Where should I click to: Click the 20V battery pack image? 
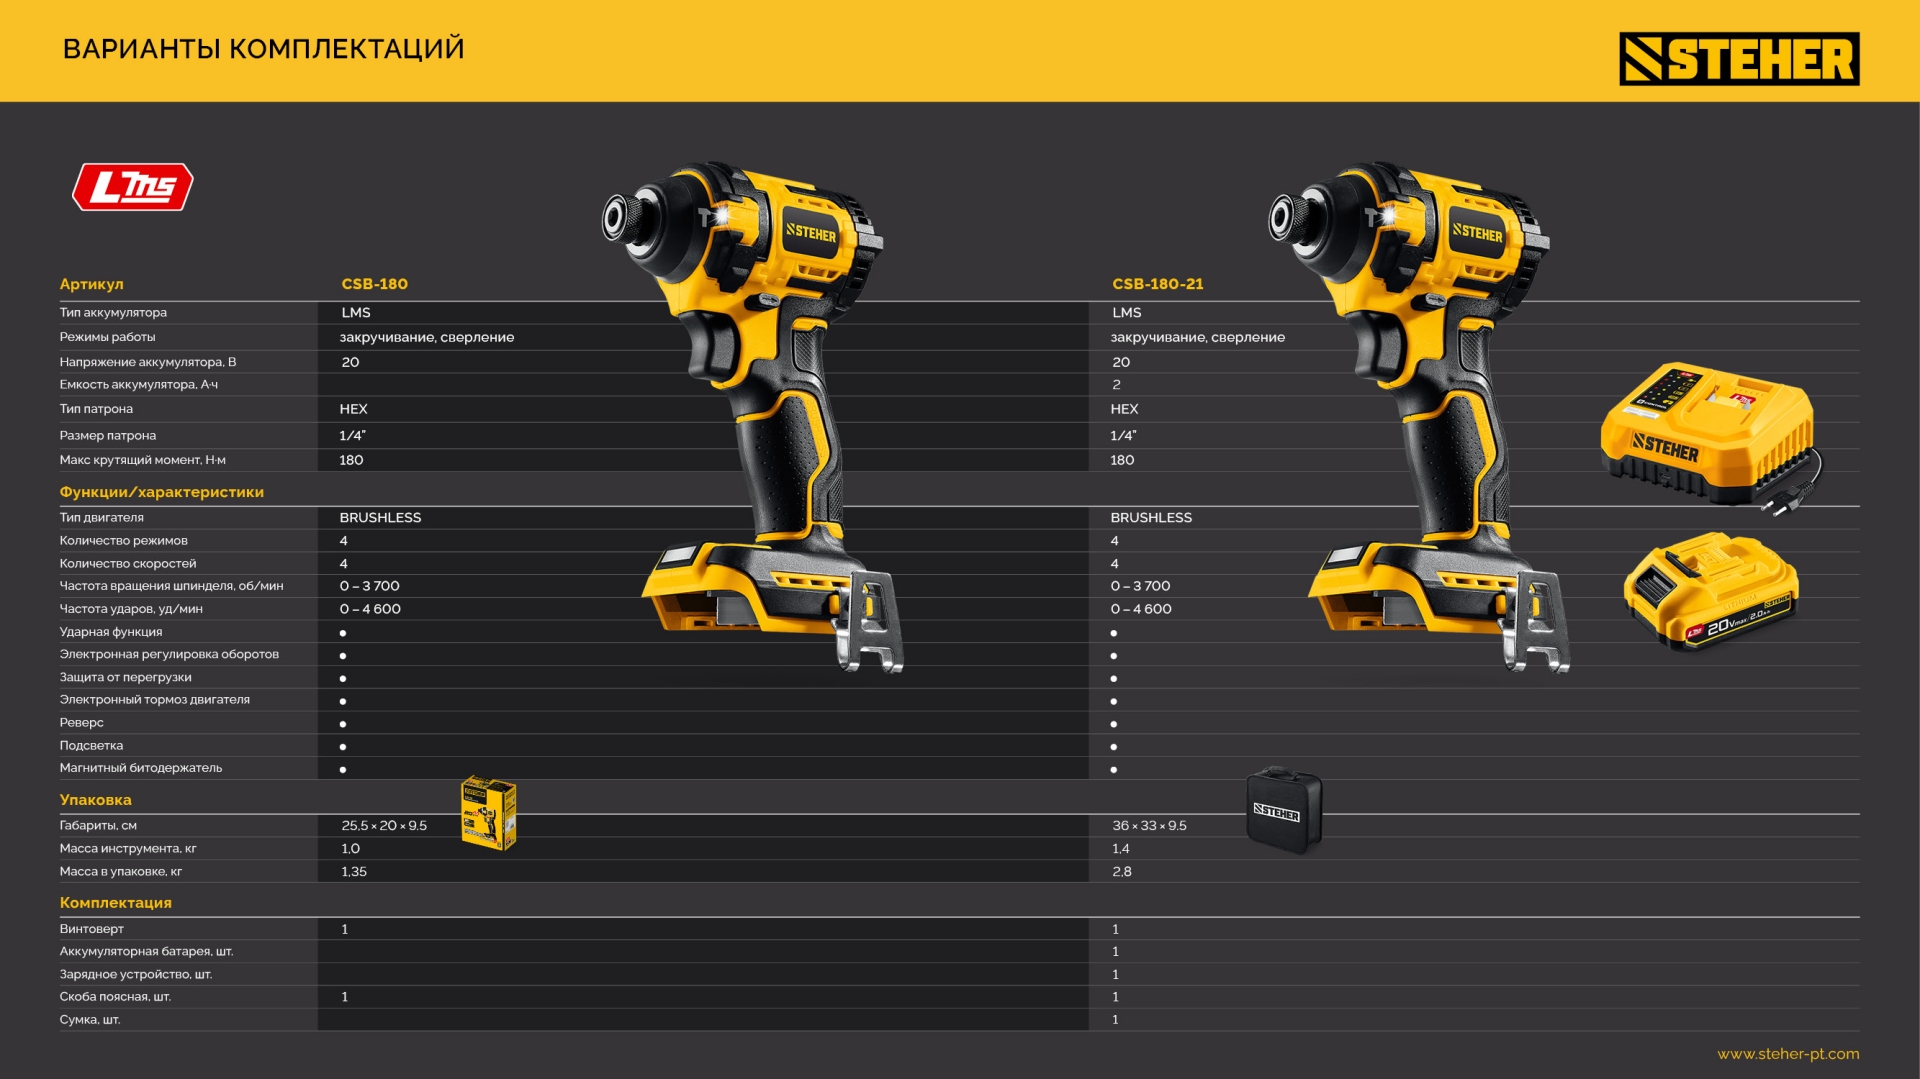point(1710,592)
